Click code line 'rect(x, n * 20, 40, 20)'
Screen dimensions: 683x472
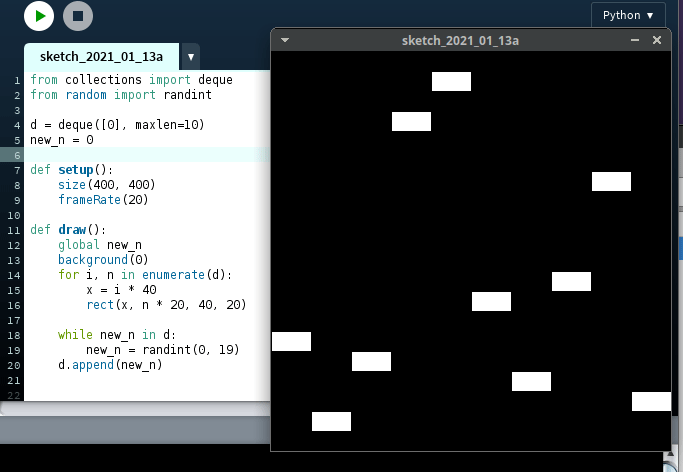pyautogui.click(x=166, y=304)
